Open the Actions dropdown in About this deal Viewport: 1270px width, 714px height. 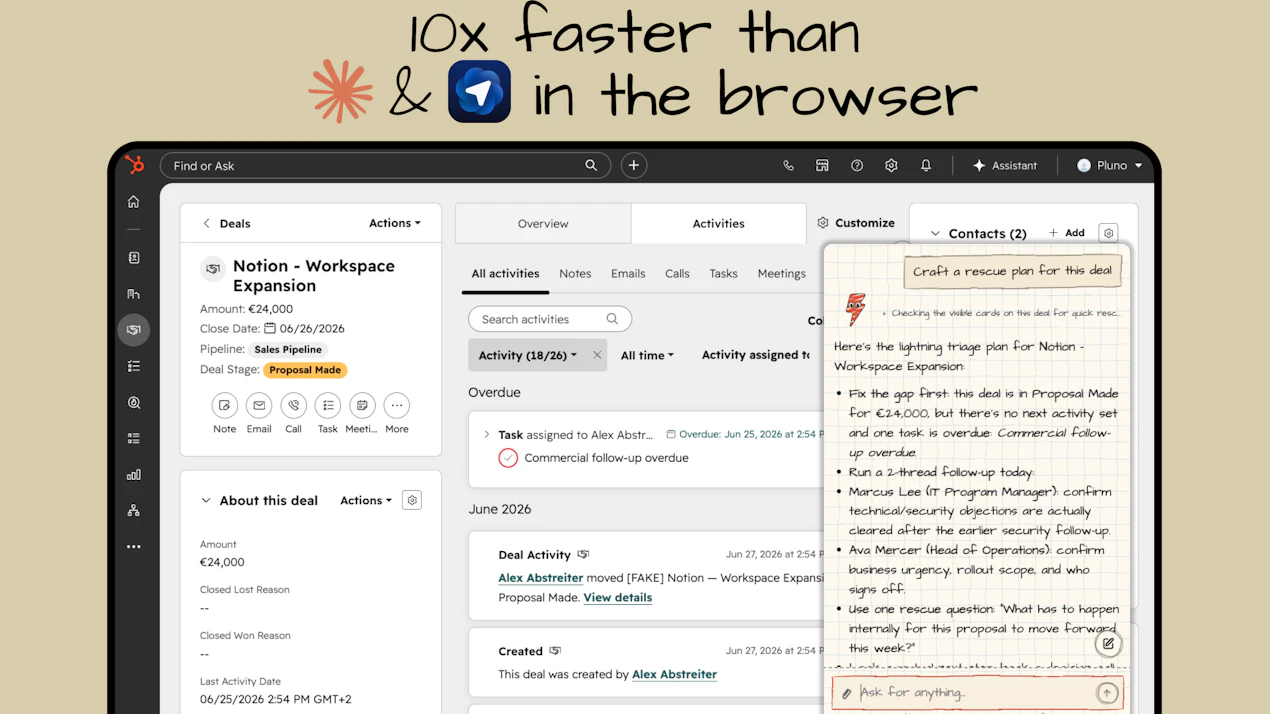366,500
